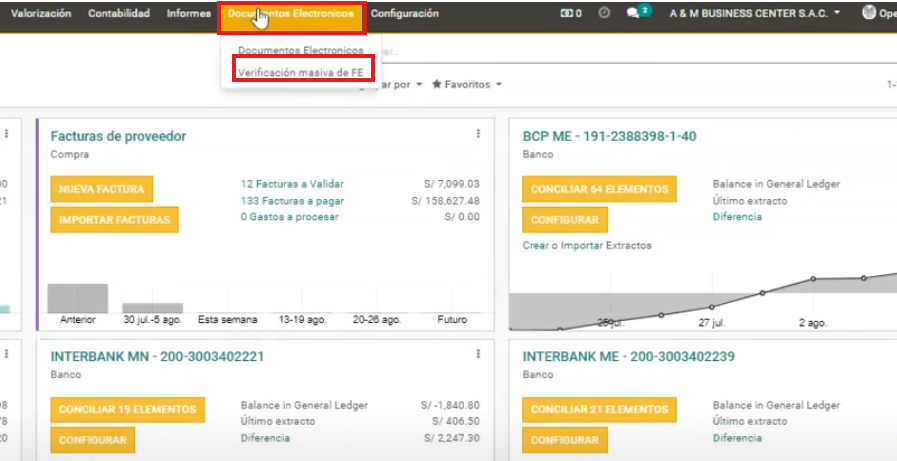
Task: Click CONCILIAR 21 ELEMENTOS button
Action: coord(599,410)
